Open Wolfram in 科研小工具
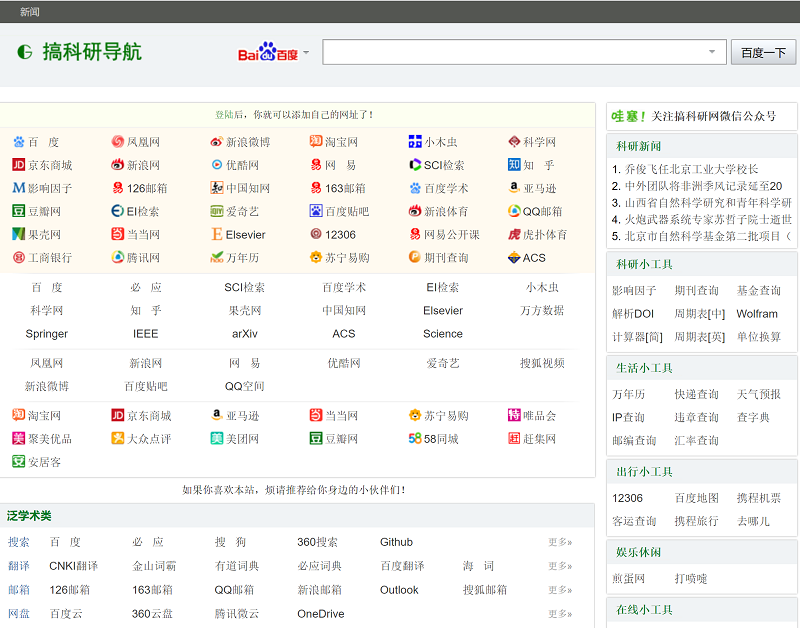This screenshot has height=628, width=800. tap(757, 313)
